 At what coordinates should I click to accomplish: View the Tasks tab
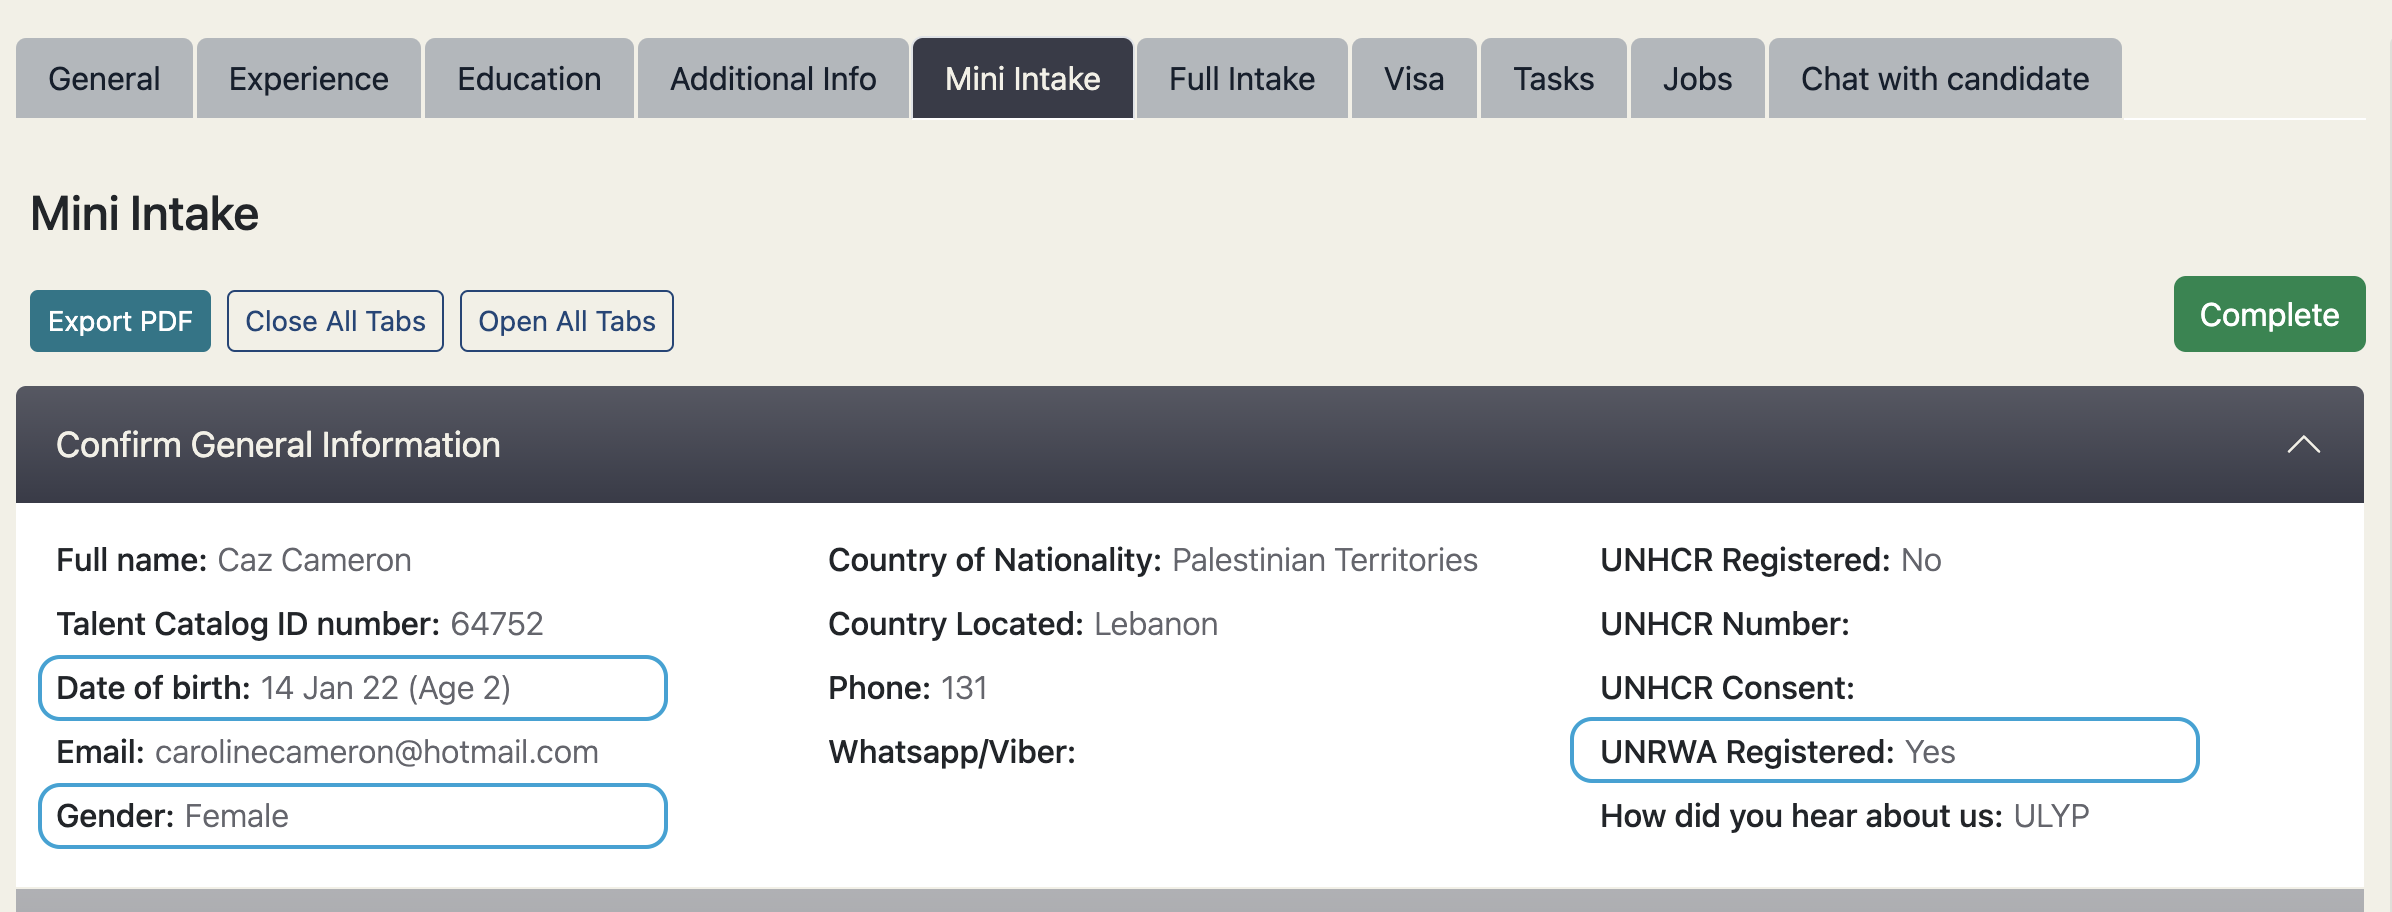pyautogui.click(x=1553, y=79)
